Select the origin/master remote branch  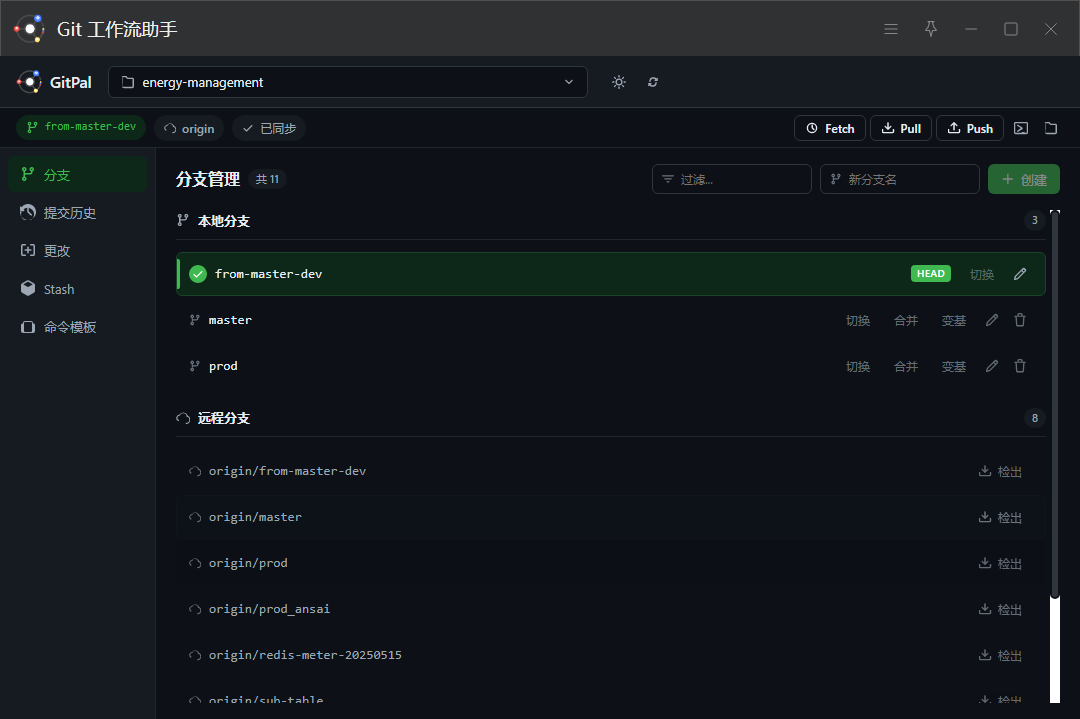click(611, 517)
